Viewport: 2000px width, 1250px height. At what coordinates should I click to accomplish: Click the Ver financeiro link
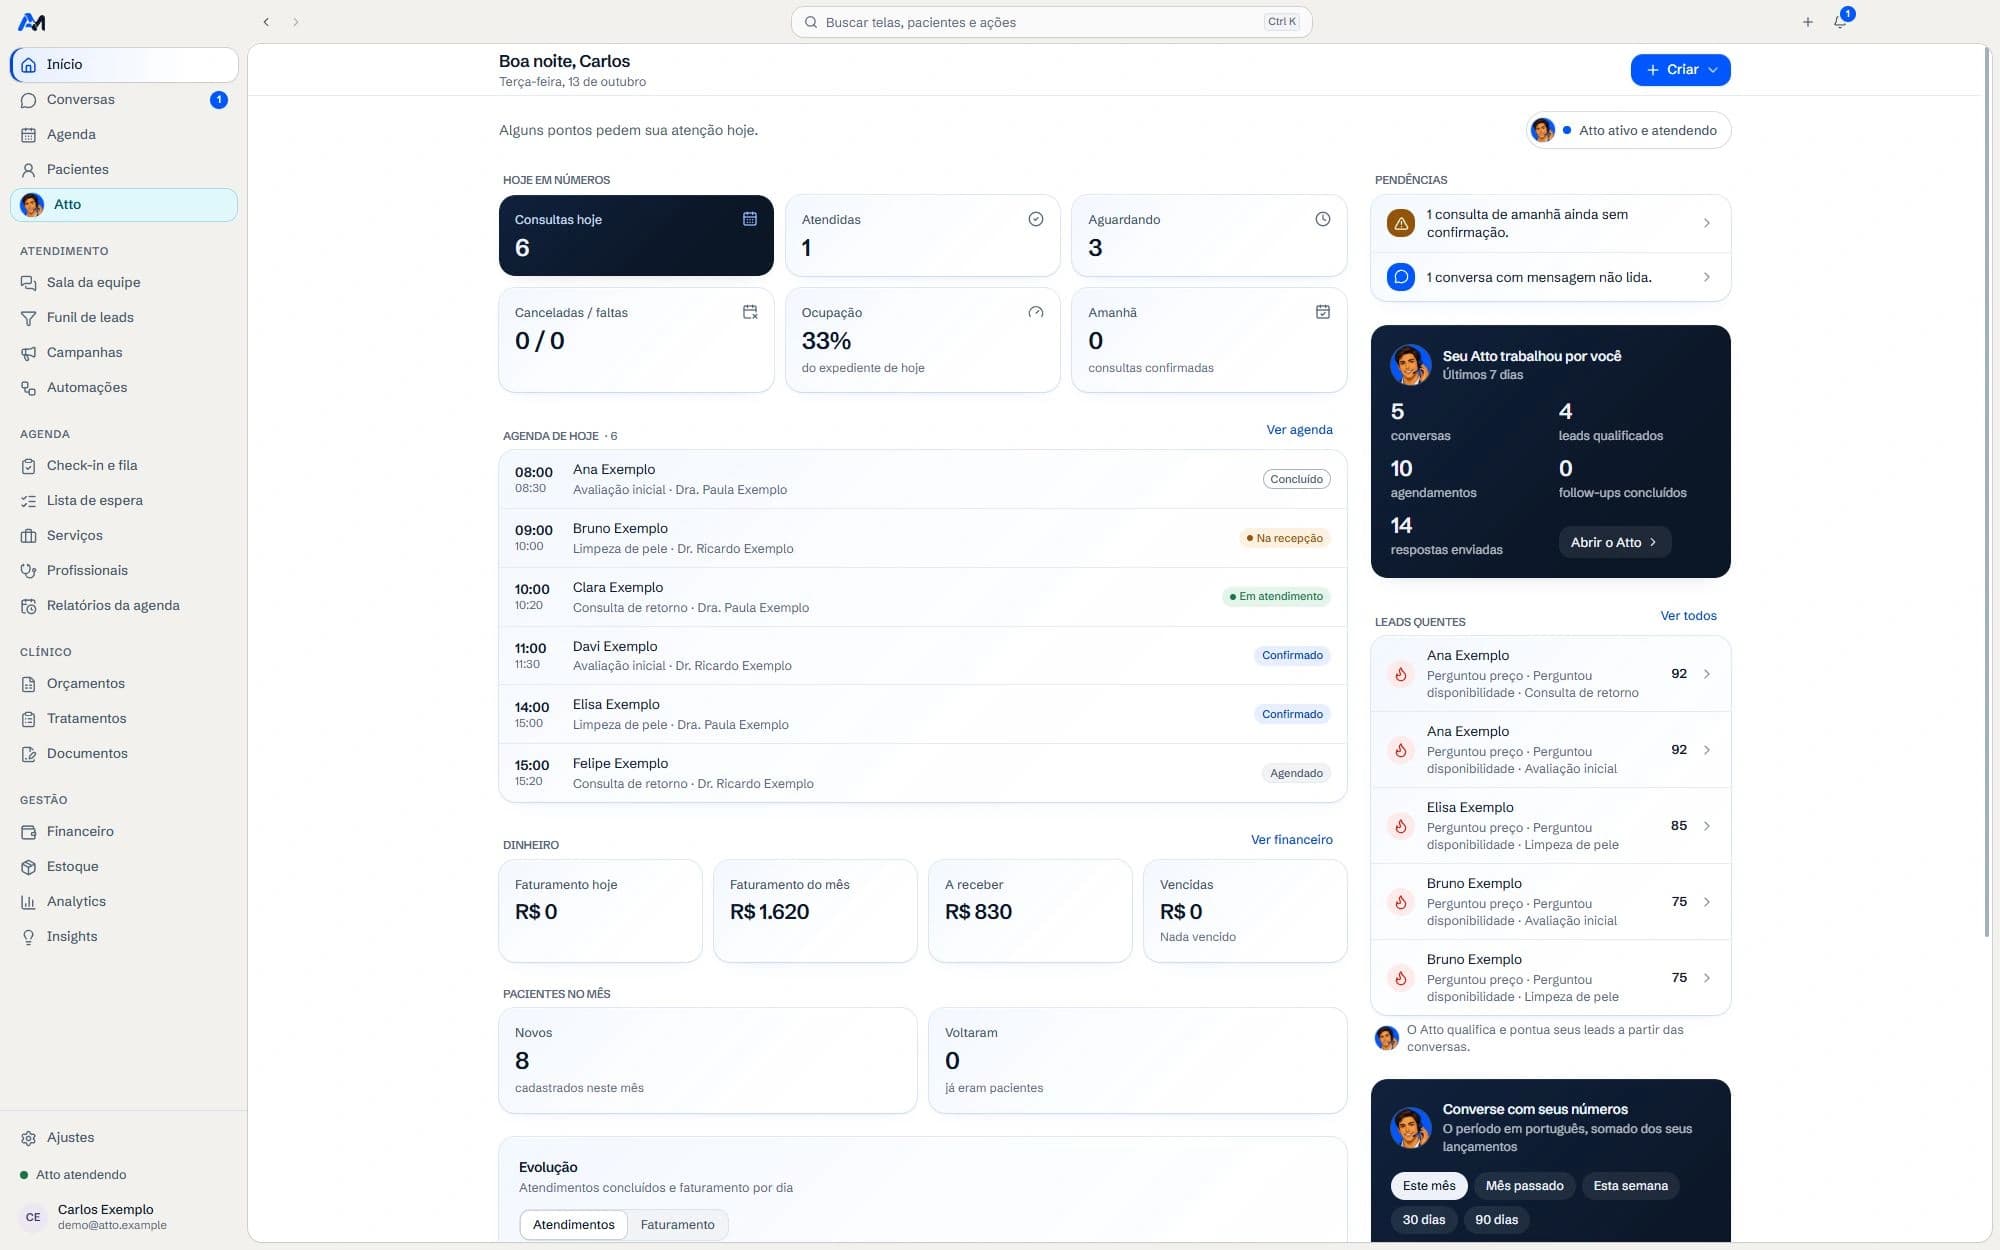[1291, 840]
